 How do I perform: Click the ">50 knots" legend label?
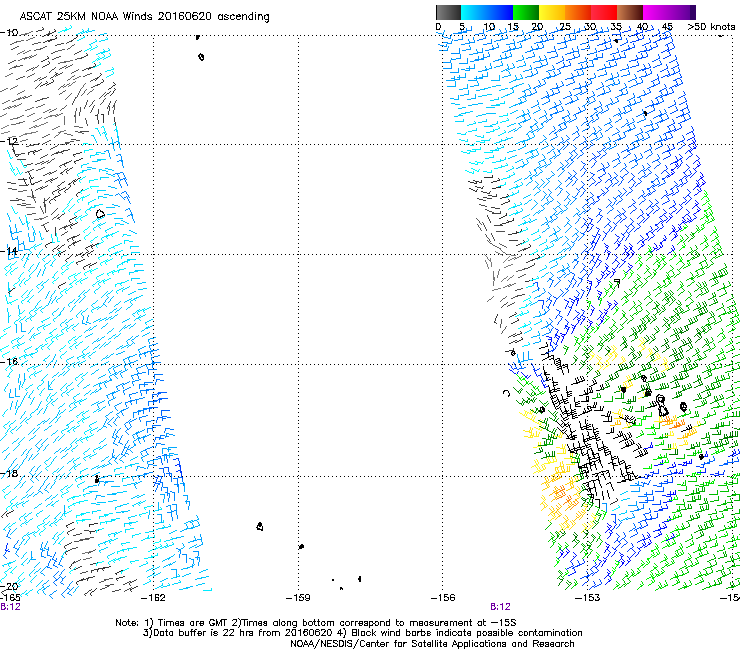click(711, 27)
